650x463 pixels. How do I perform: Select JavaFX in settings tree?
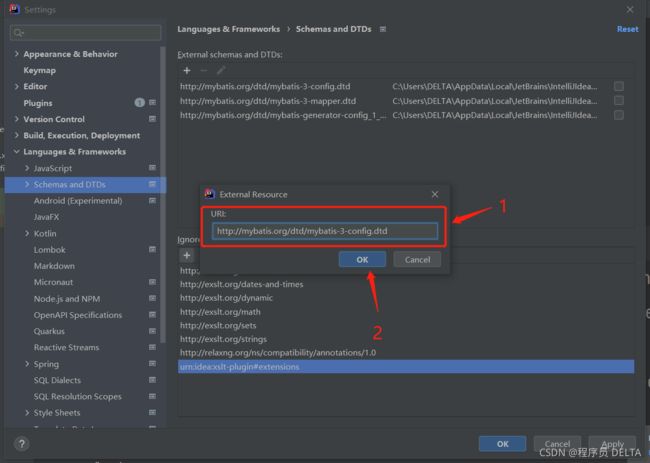tap(46, 217)
